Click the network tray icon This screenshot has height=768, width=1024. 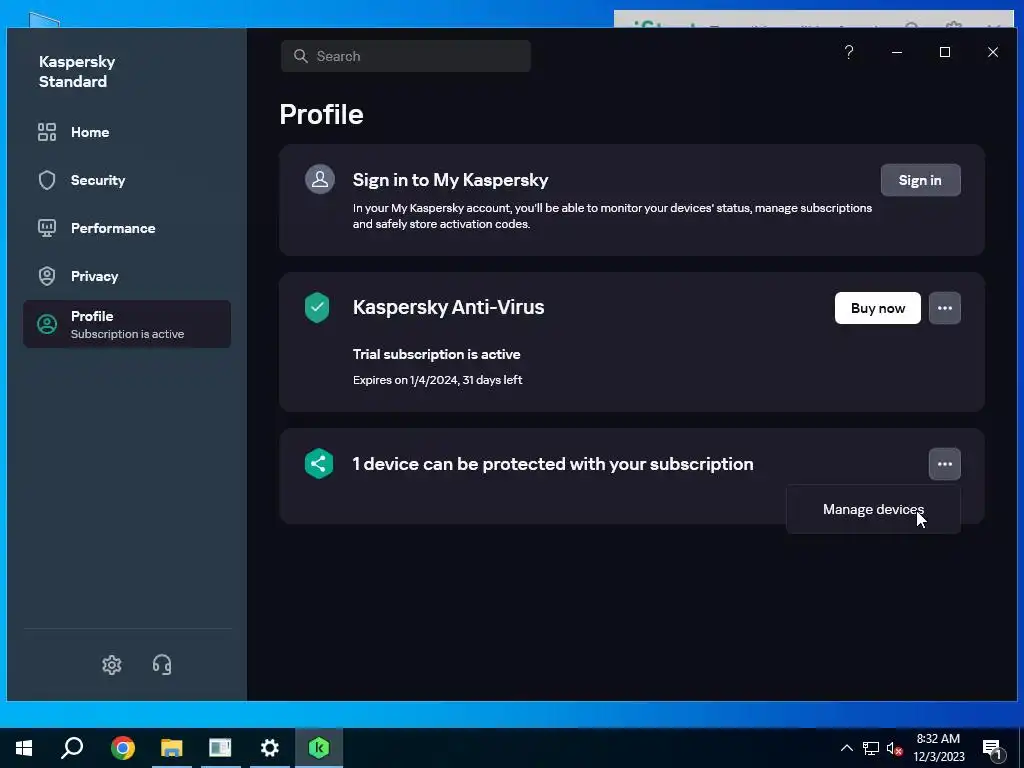click(x=871, y=748)
